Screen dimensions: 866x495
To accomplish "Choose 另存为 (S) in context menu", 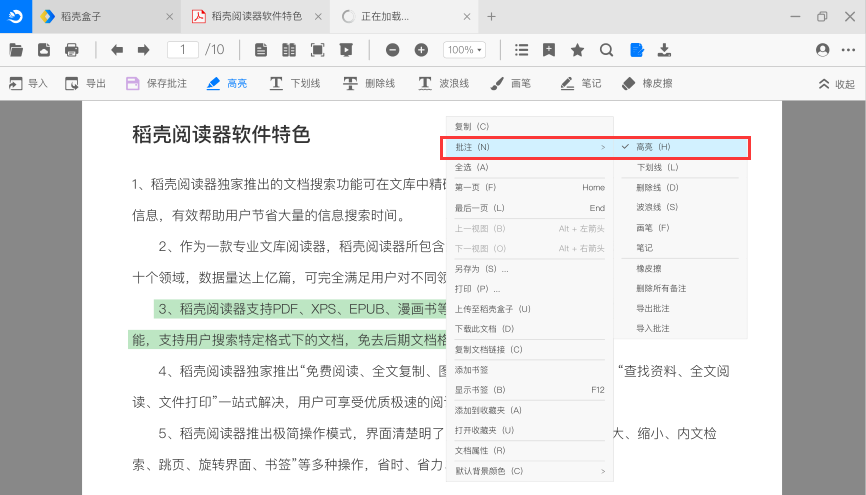I will pyautogui.click(x=530, y=269).
